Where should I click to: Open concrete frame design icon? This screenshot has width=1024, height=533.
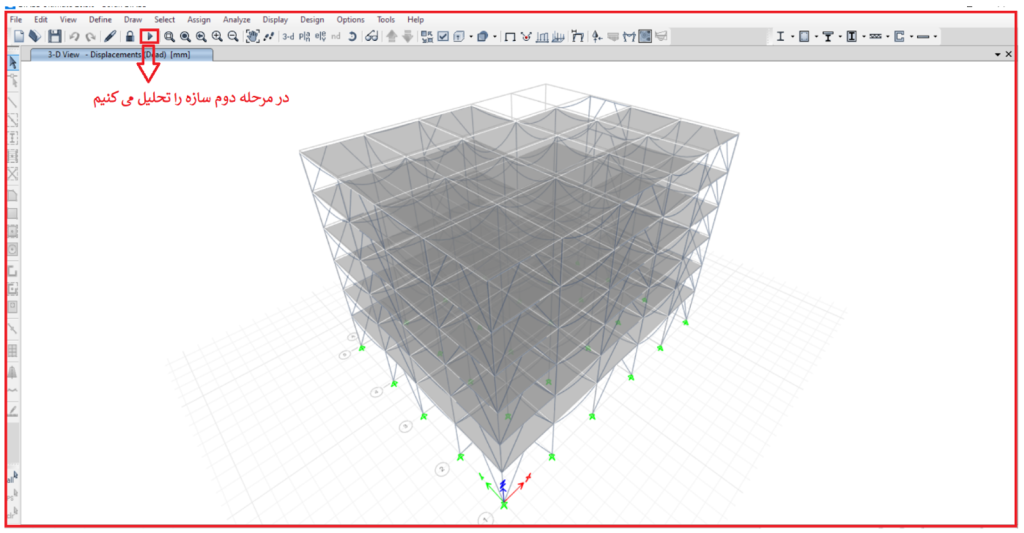coord(804,37)
